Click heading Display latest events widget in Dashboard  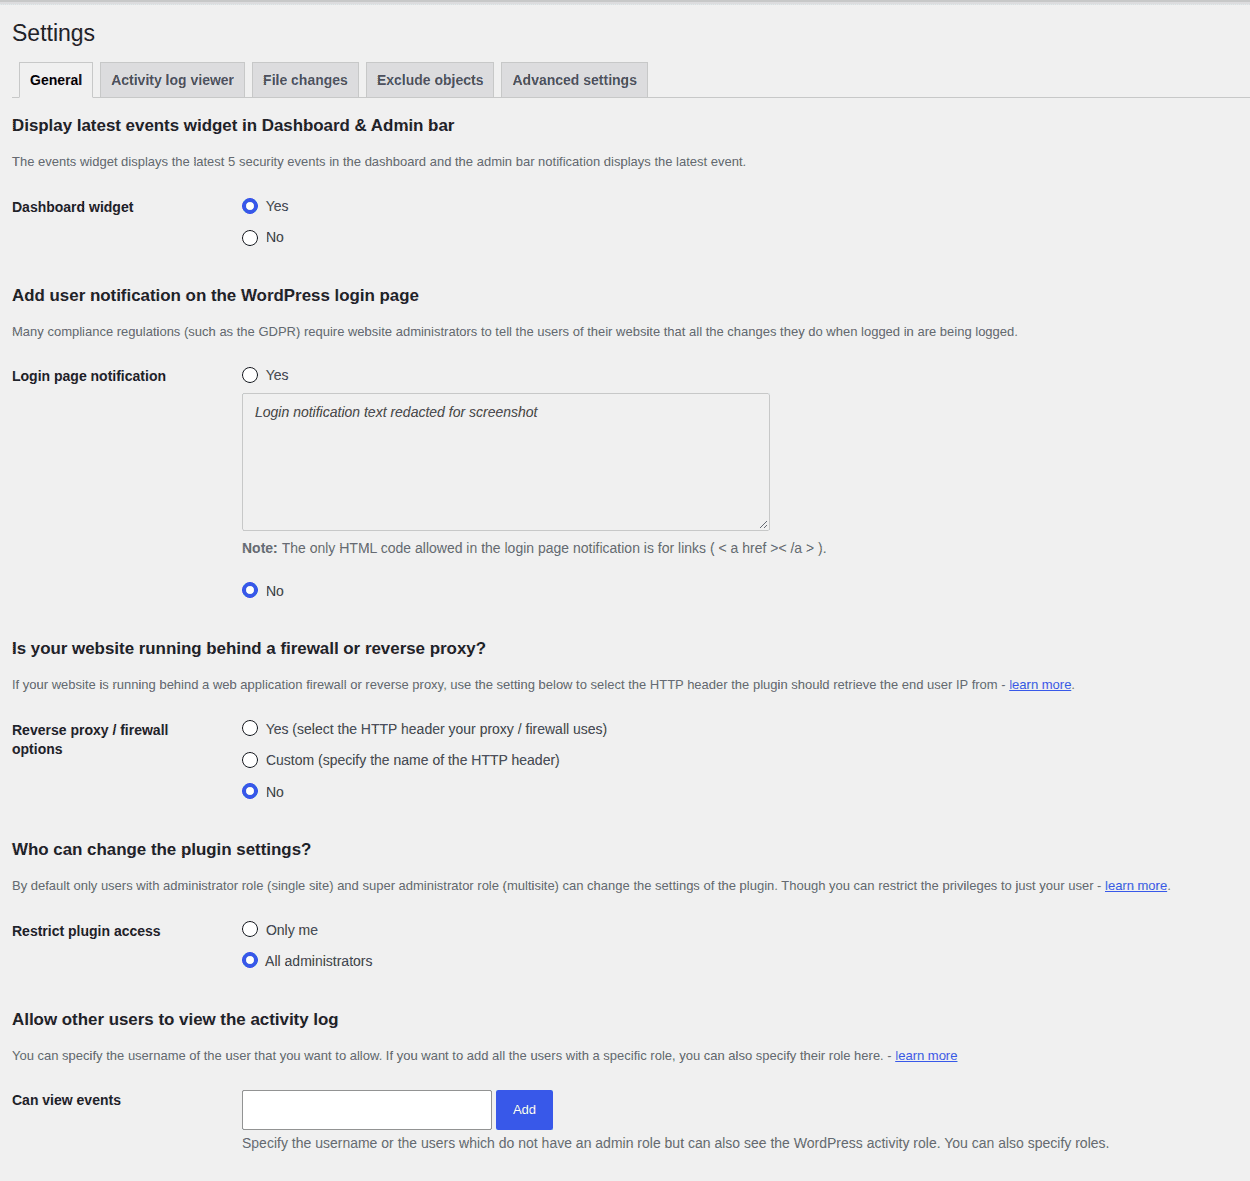[x=233, y=125]
